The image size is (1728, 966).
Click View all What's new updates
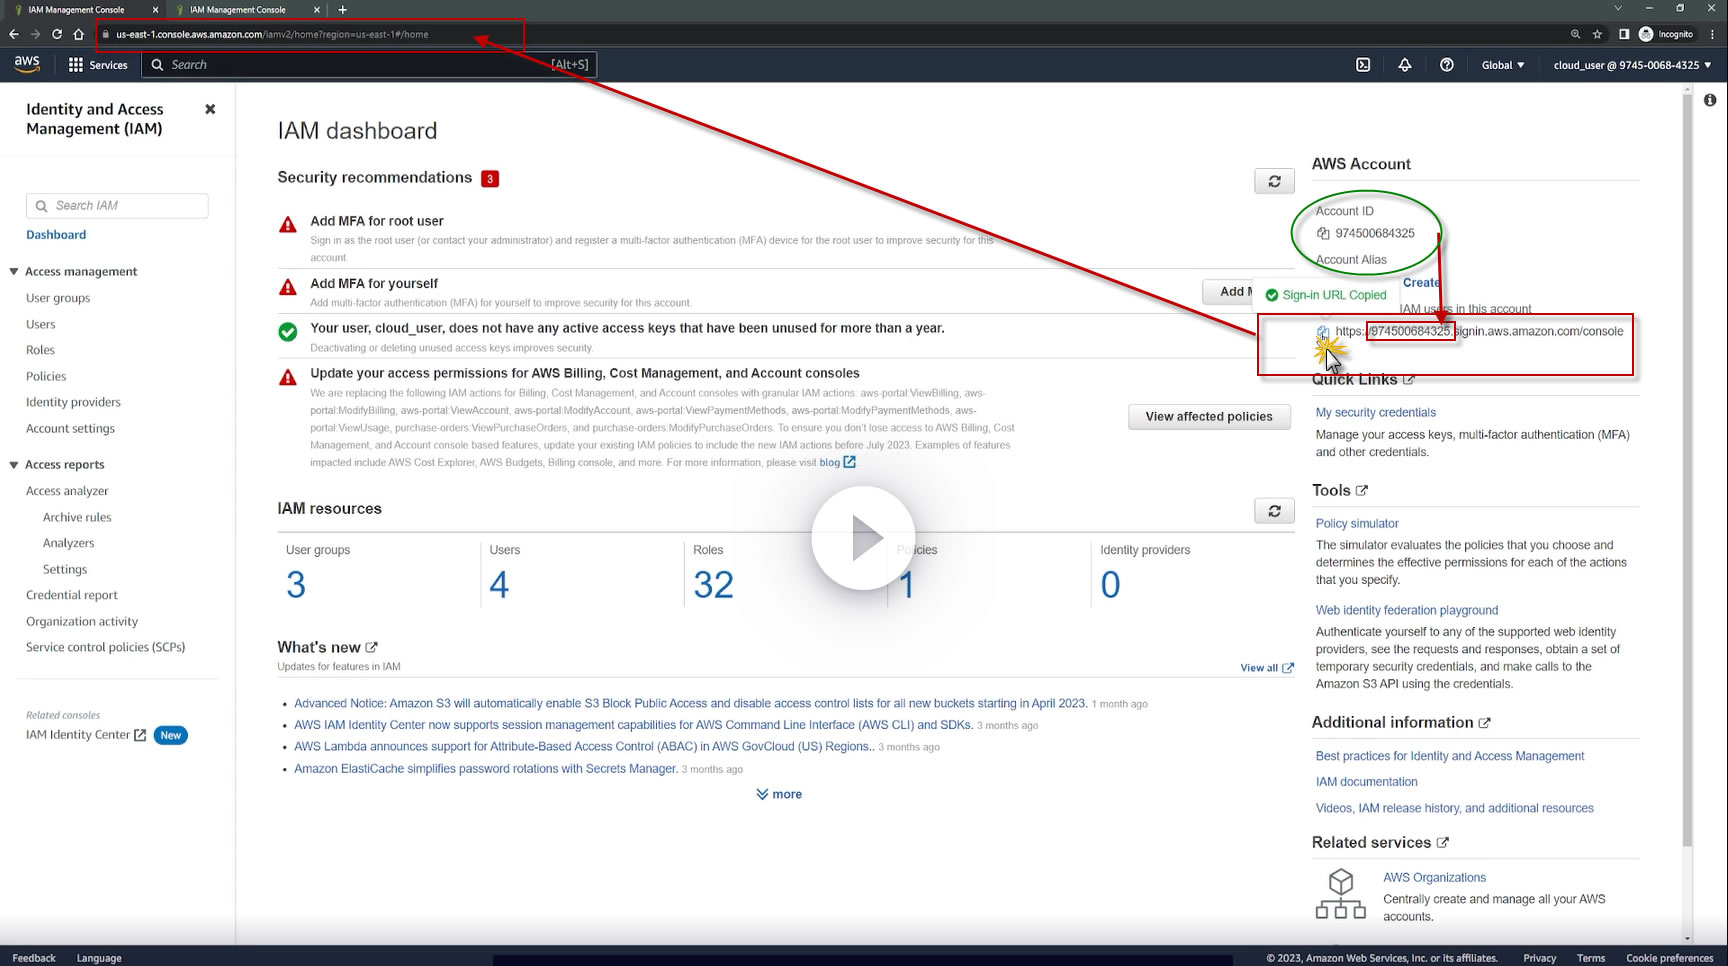click(x=1267, y=668)
